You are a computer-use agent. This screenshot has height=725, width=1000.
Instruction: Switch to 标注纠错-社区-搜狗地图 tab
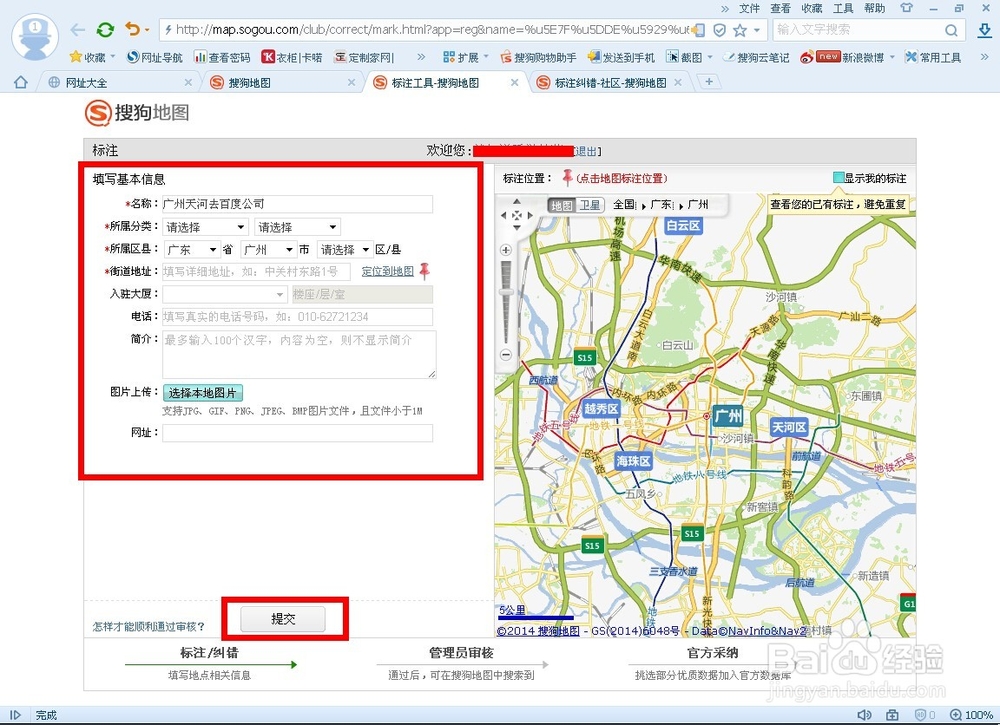(x=610, y=83)
